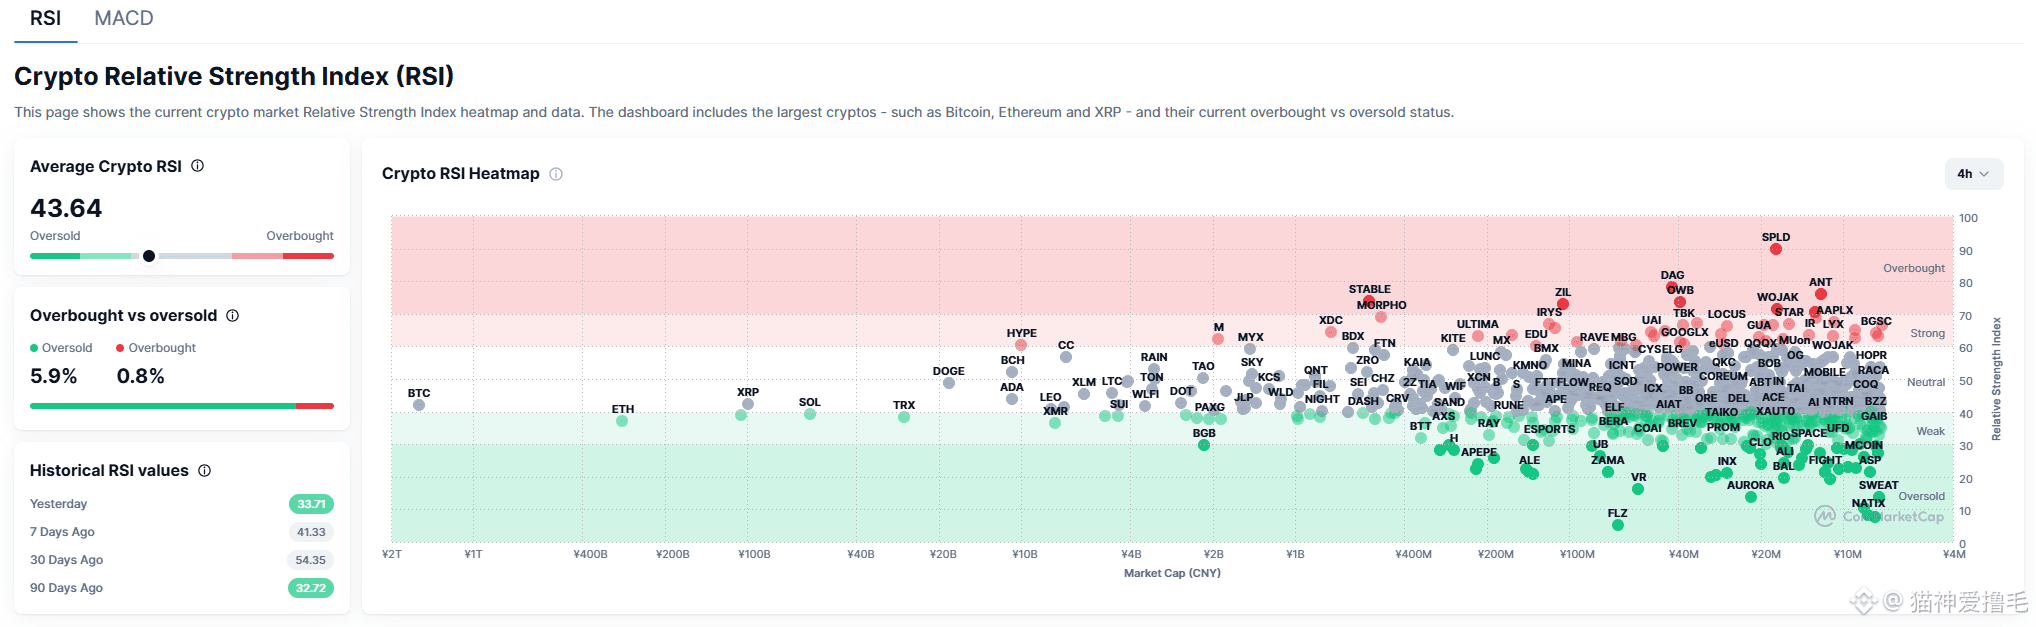Select the RSI tab
The image size is (2036, 627).
[x=45, y=18]
